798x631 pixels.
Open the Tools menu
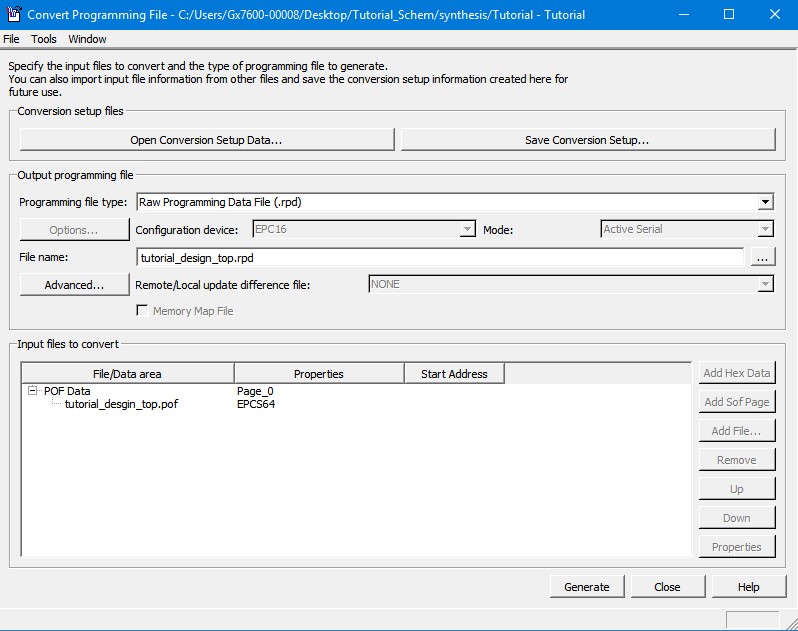44,39
